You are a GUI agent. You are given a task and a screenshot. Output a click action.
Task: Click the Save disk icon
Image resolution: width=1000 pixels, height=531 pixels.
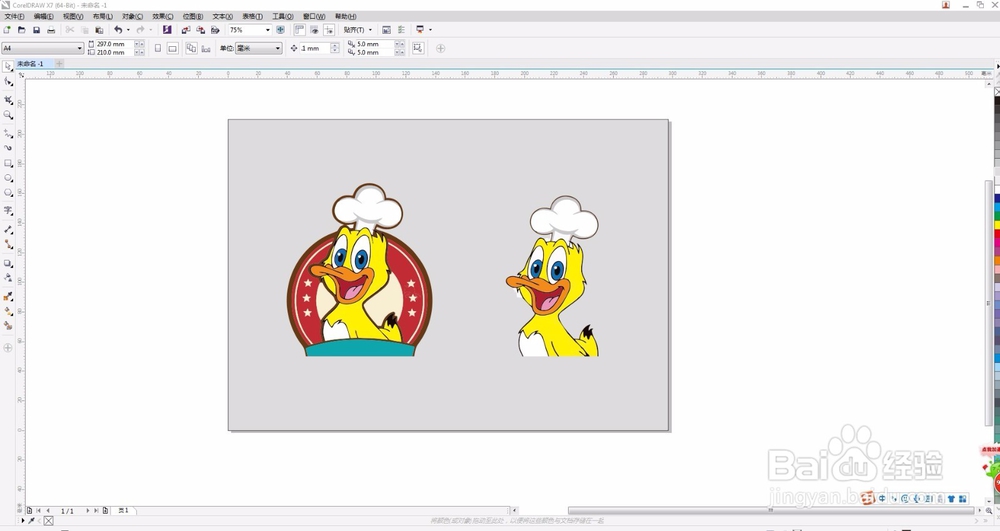tap(36, 30)
